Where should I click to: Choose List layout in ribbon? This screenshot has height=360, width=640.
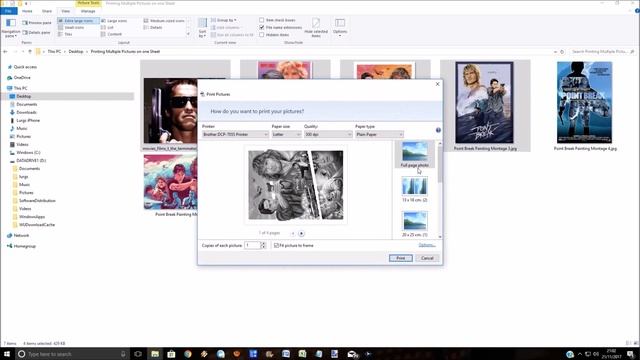click(107, 27)
